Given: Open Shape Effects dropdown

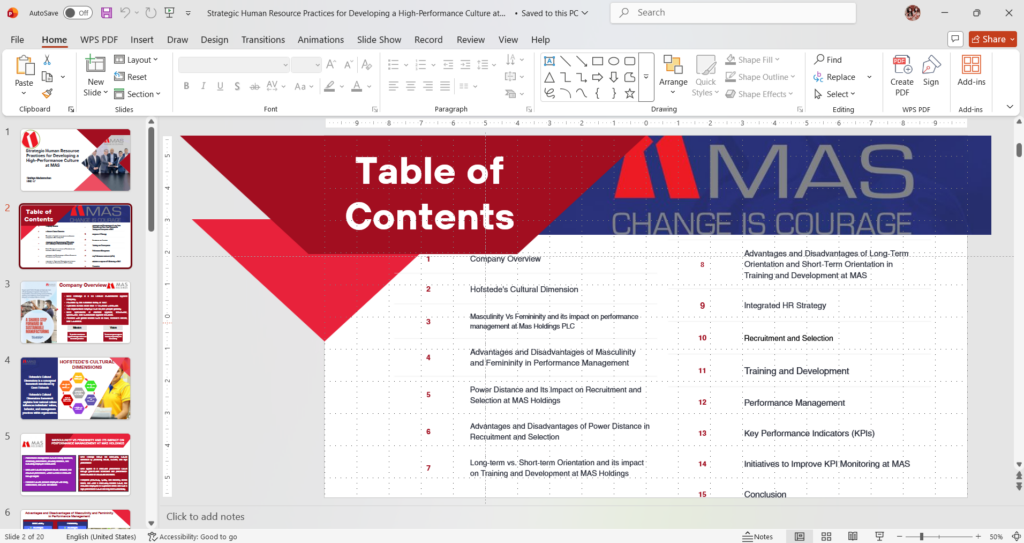Looking at the screenshot, I should (760, 93).
